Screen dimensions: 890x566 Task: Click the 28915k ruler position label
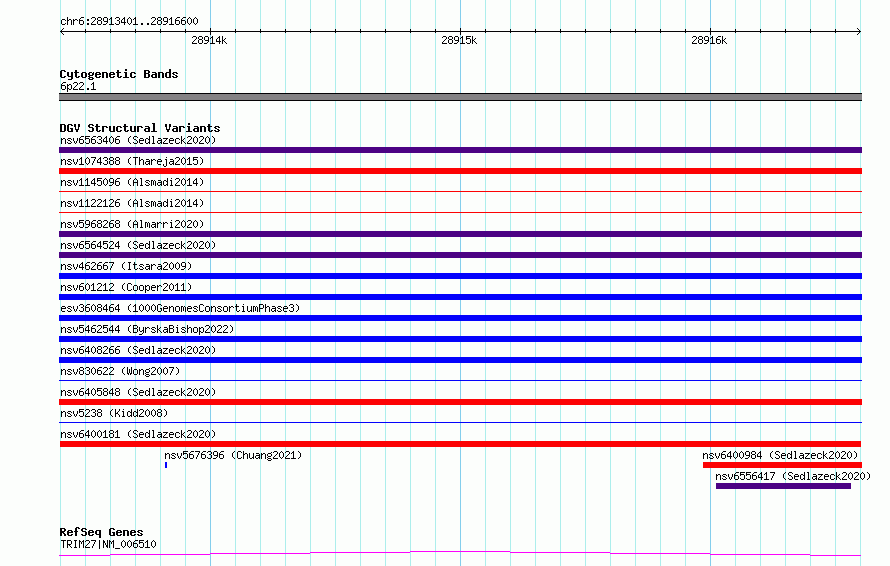pos(459,40)
